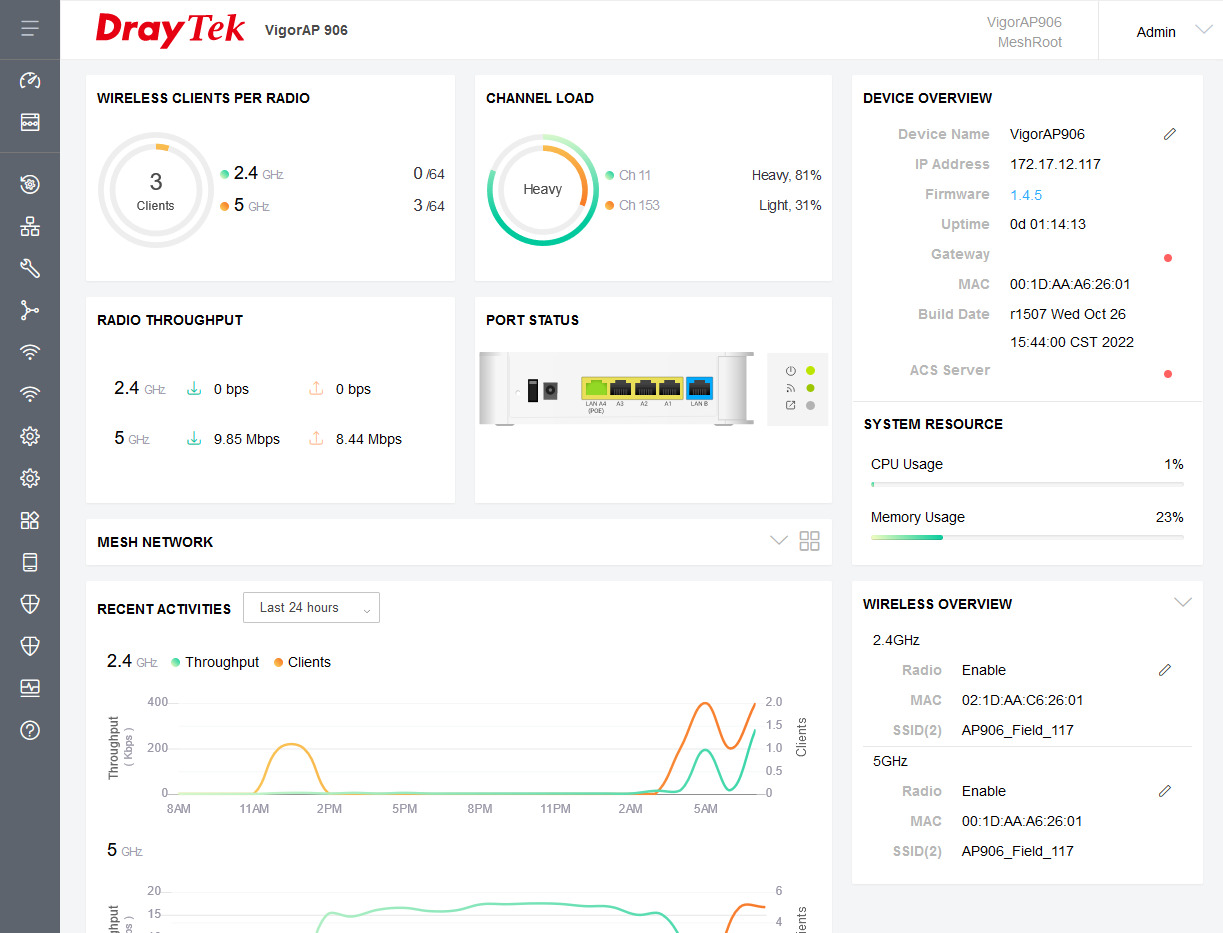Toggle the hamburger sidebar menu
This screenshot has height=933, width=1223.
point(30,29)
